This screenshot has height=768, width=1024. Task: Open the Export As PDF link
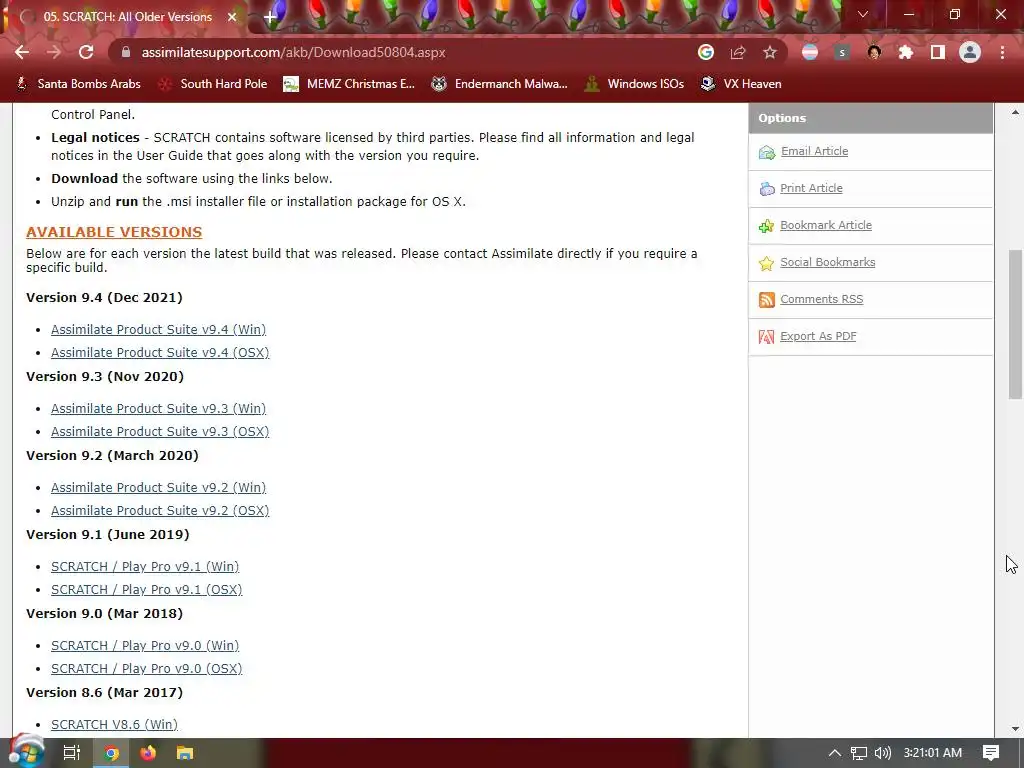pyautogui.click(x=818, y=336)
